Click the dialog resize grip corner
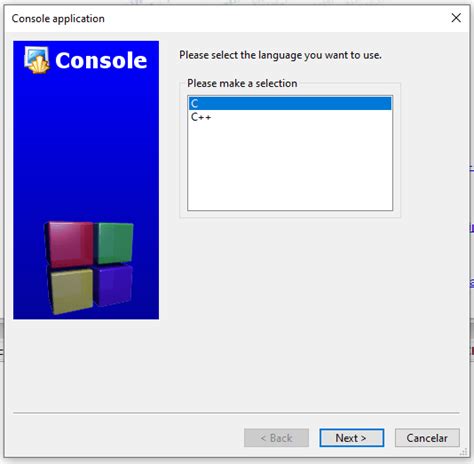 [x=464, y=452]
